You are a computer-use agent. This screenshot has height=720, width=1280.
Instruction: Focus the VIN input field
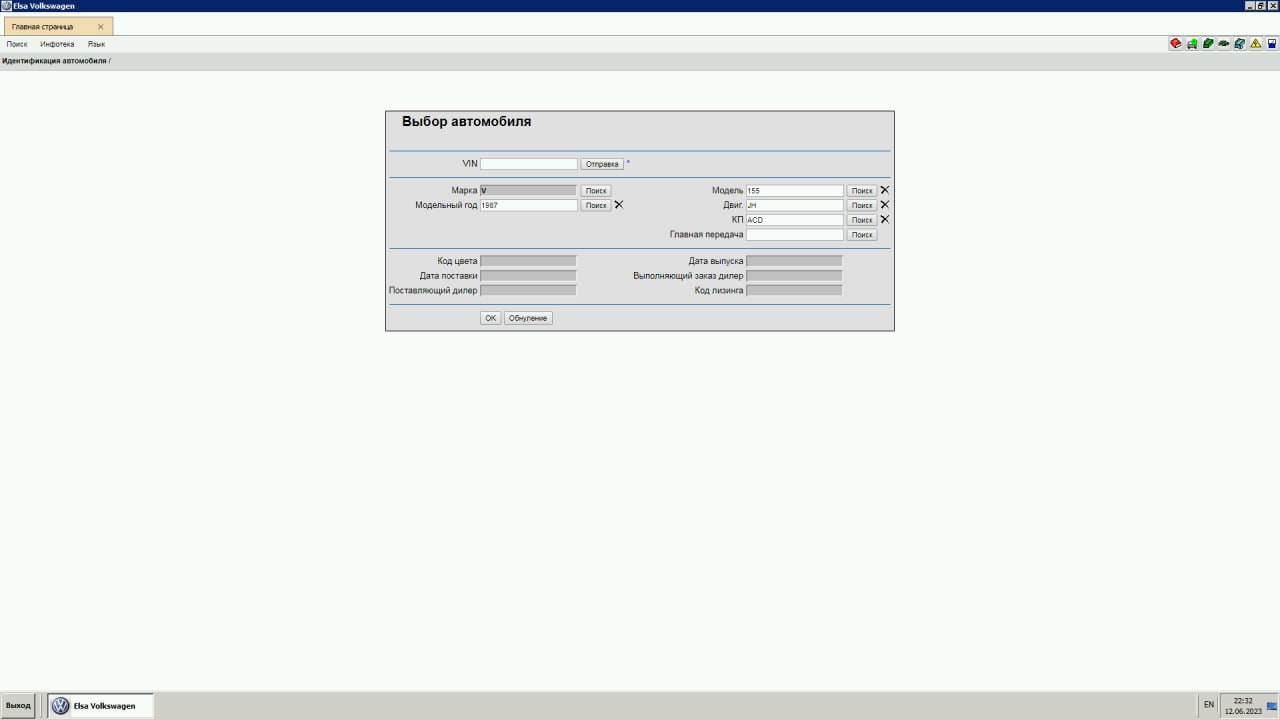pos(529,164)
